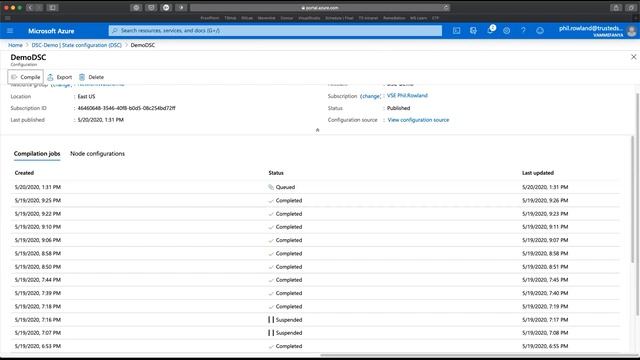The height and width of the screenshot is (360, 640).
Task: Open the notifications bell
Action: [x=491, y=30]
